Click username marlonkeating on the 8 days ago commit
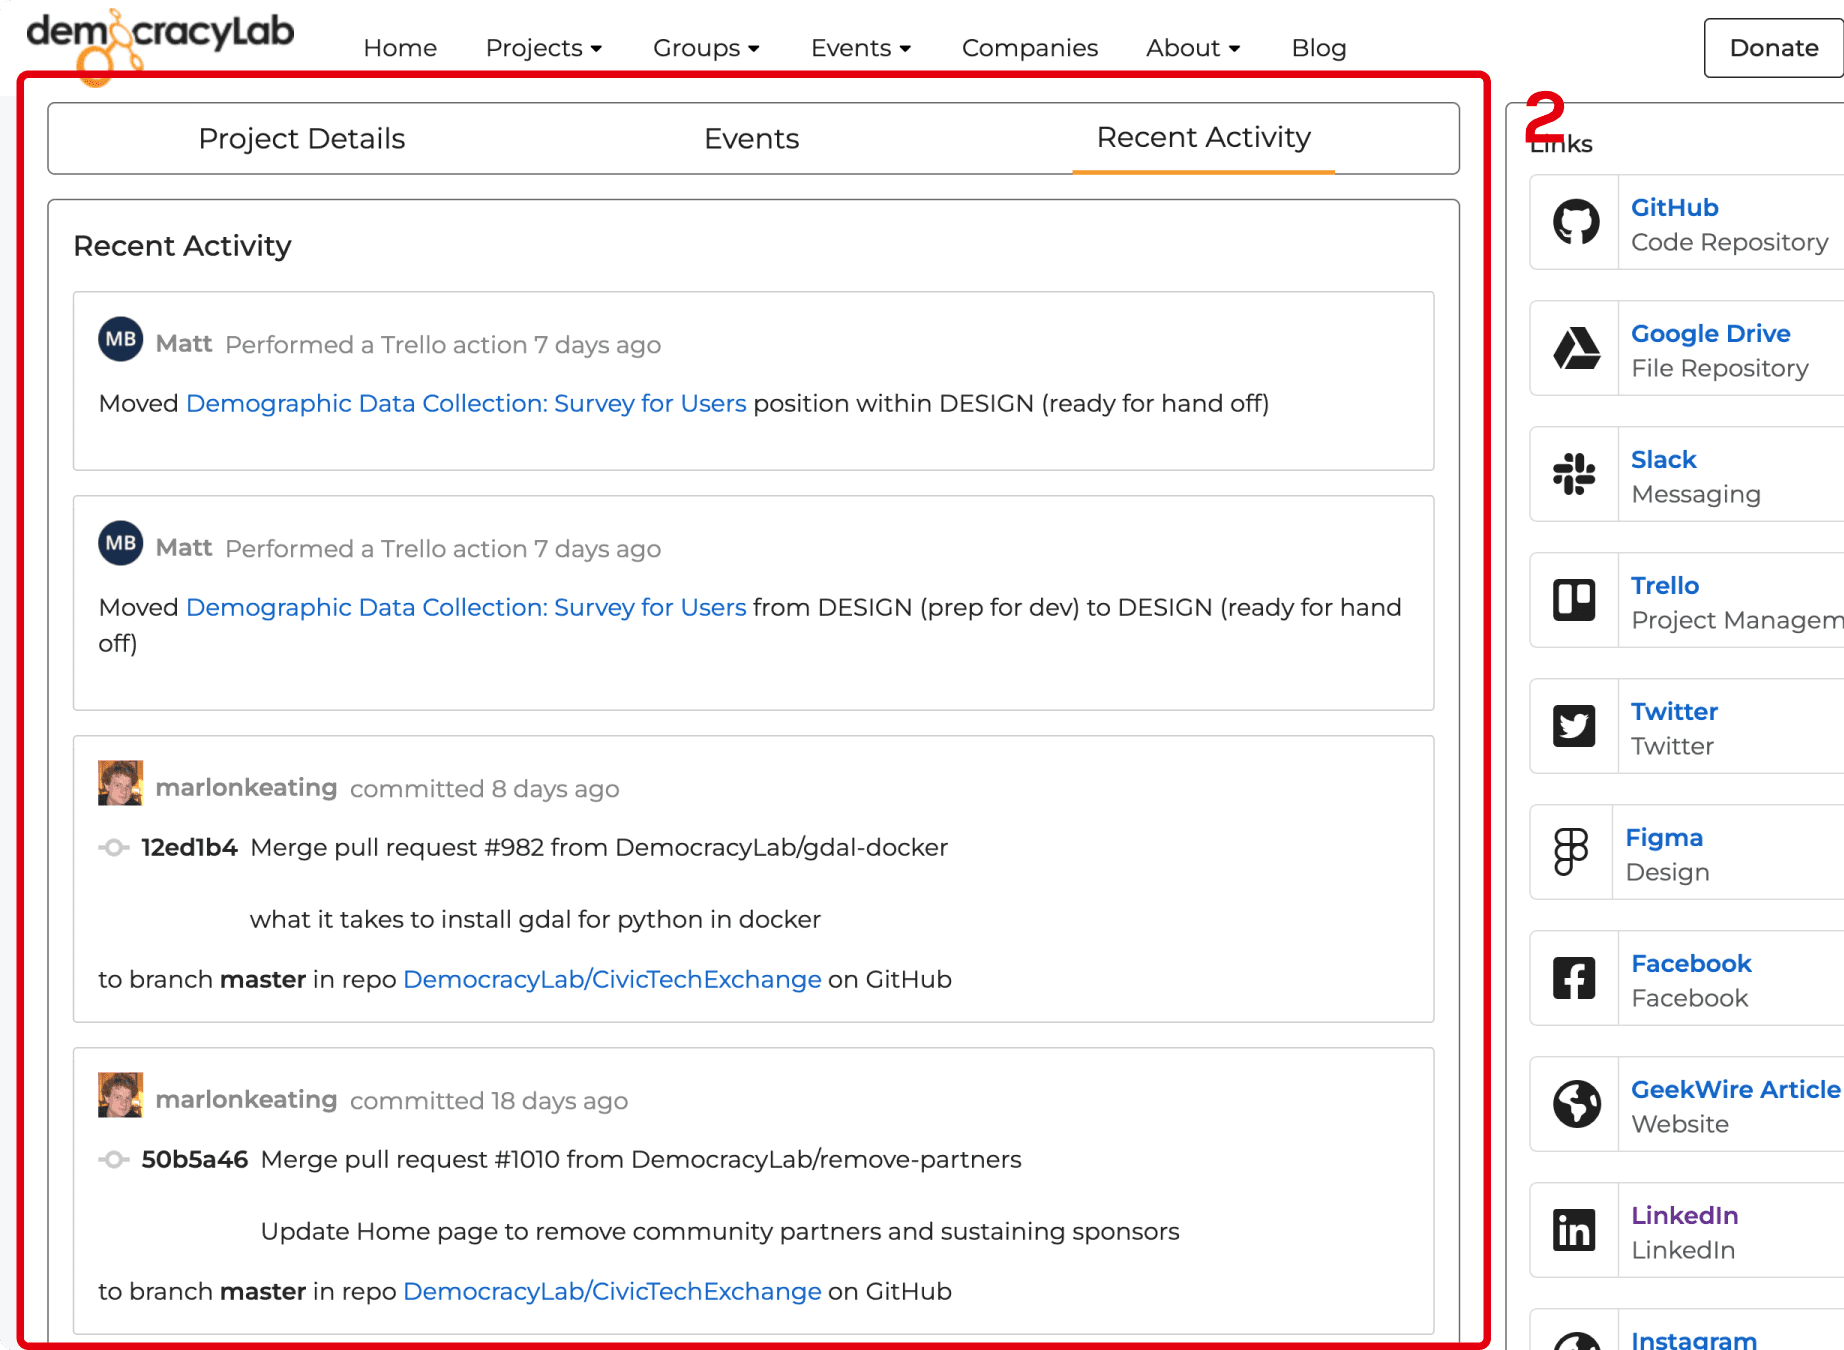This screenshot has height=1350, width=1844. (246, 788)
